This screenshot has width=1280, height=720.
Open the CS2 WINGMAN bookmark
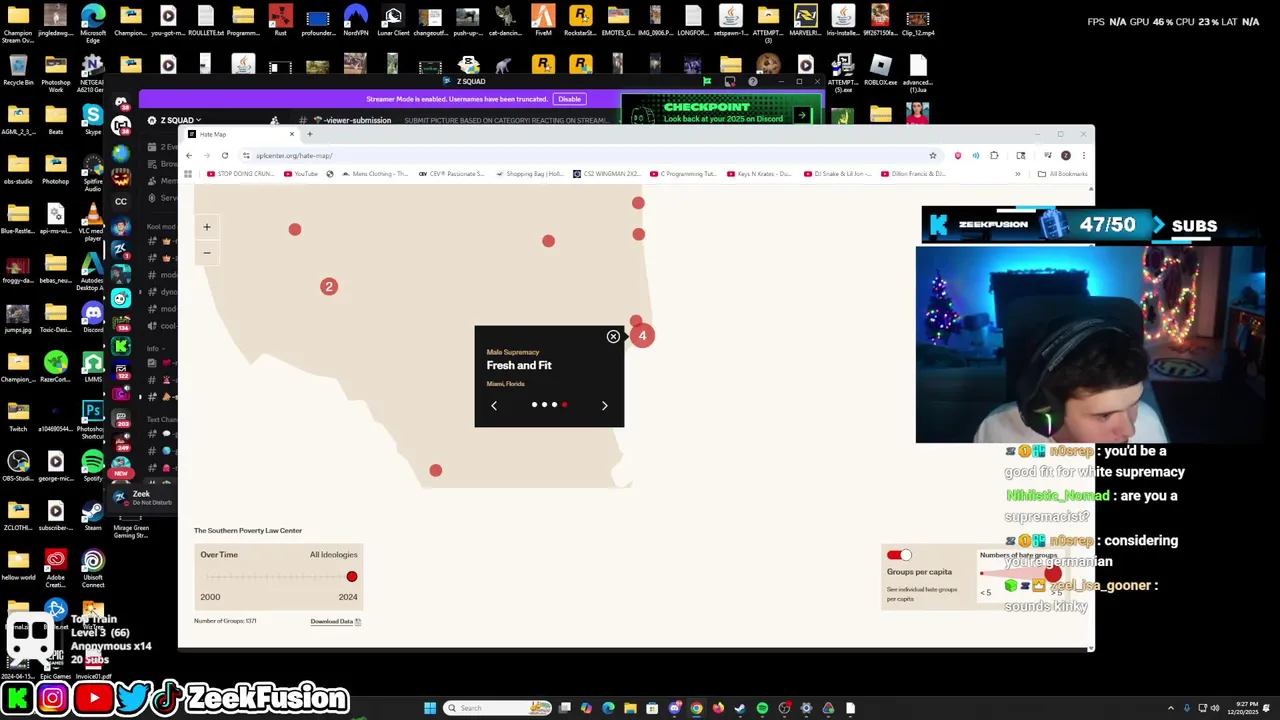606,174
